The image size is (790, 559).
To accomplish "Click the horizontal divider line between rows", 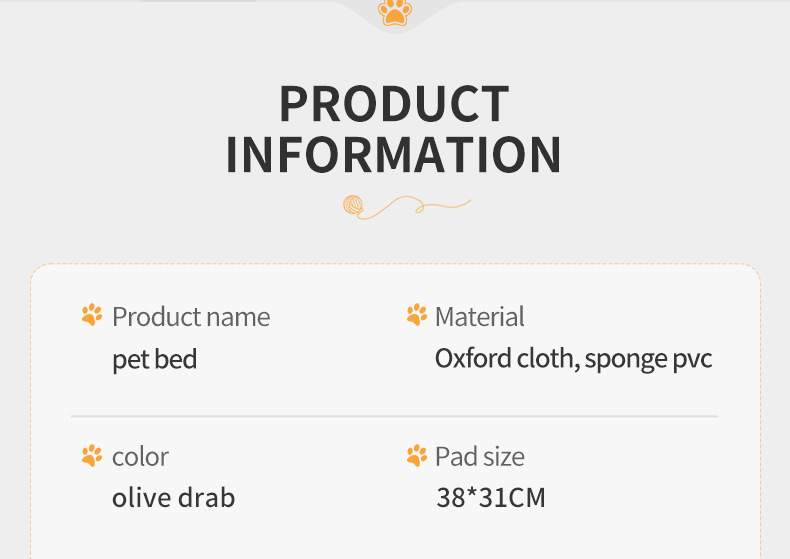I will (x=394, y=416).
